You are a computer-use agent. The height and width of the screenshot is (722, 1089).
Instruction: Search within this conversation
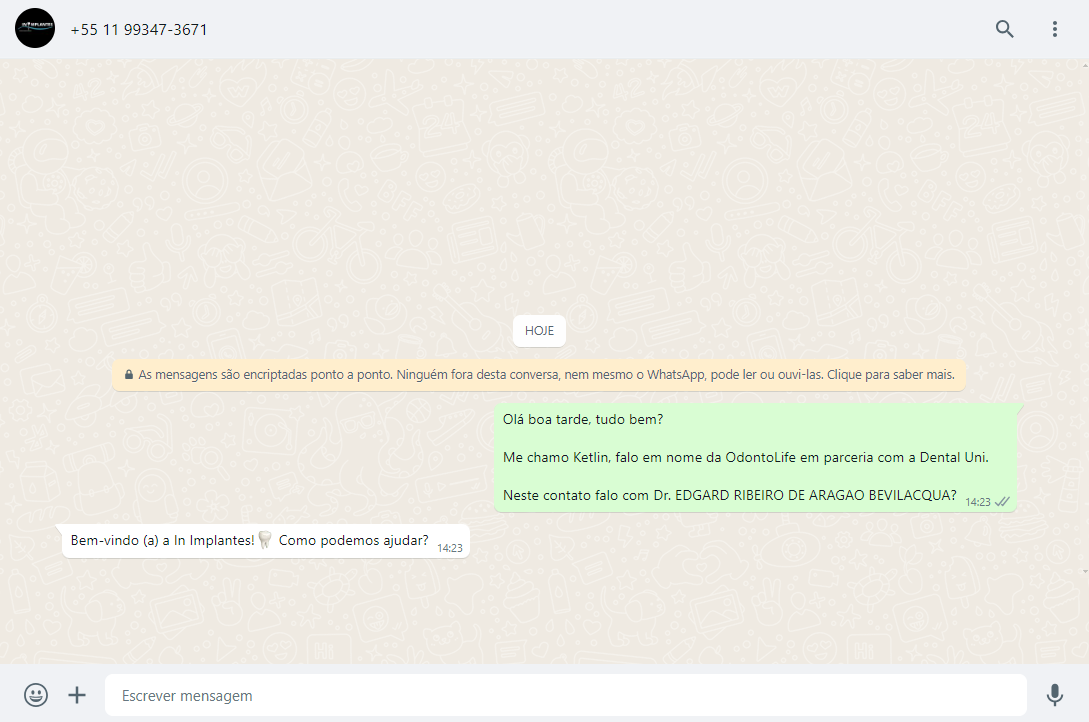tap(1004, 28)
